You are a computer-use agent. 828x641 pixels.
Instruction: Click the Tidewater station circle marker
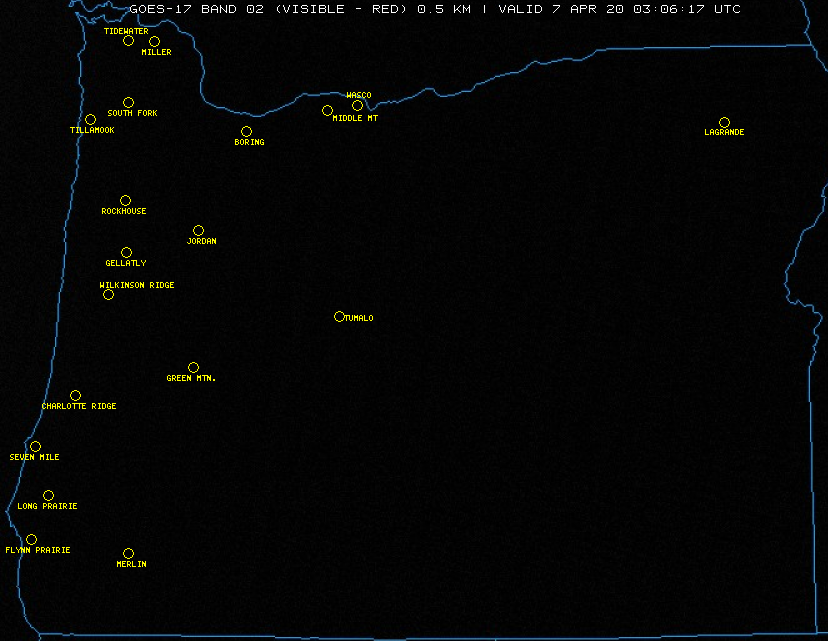coord(128,41)
